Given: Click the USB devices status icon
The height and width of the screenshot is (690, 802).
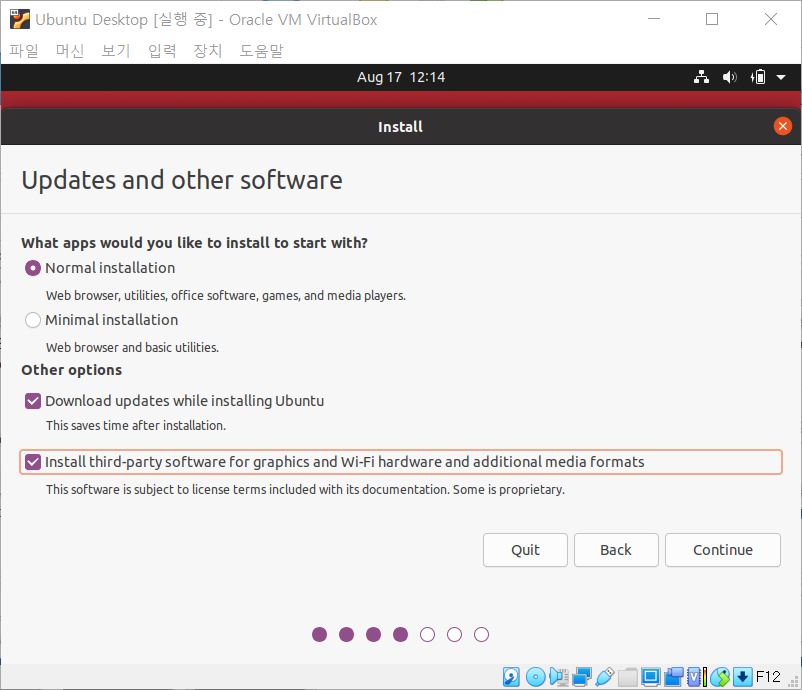Looking at the screenshot, I should pos(605,677).
